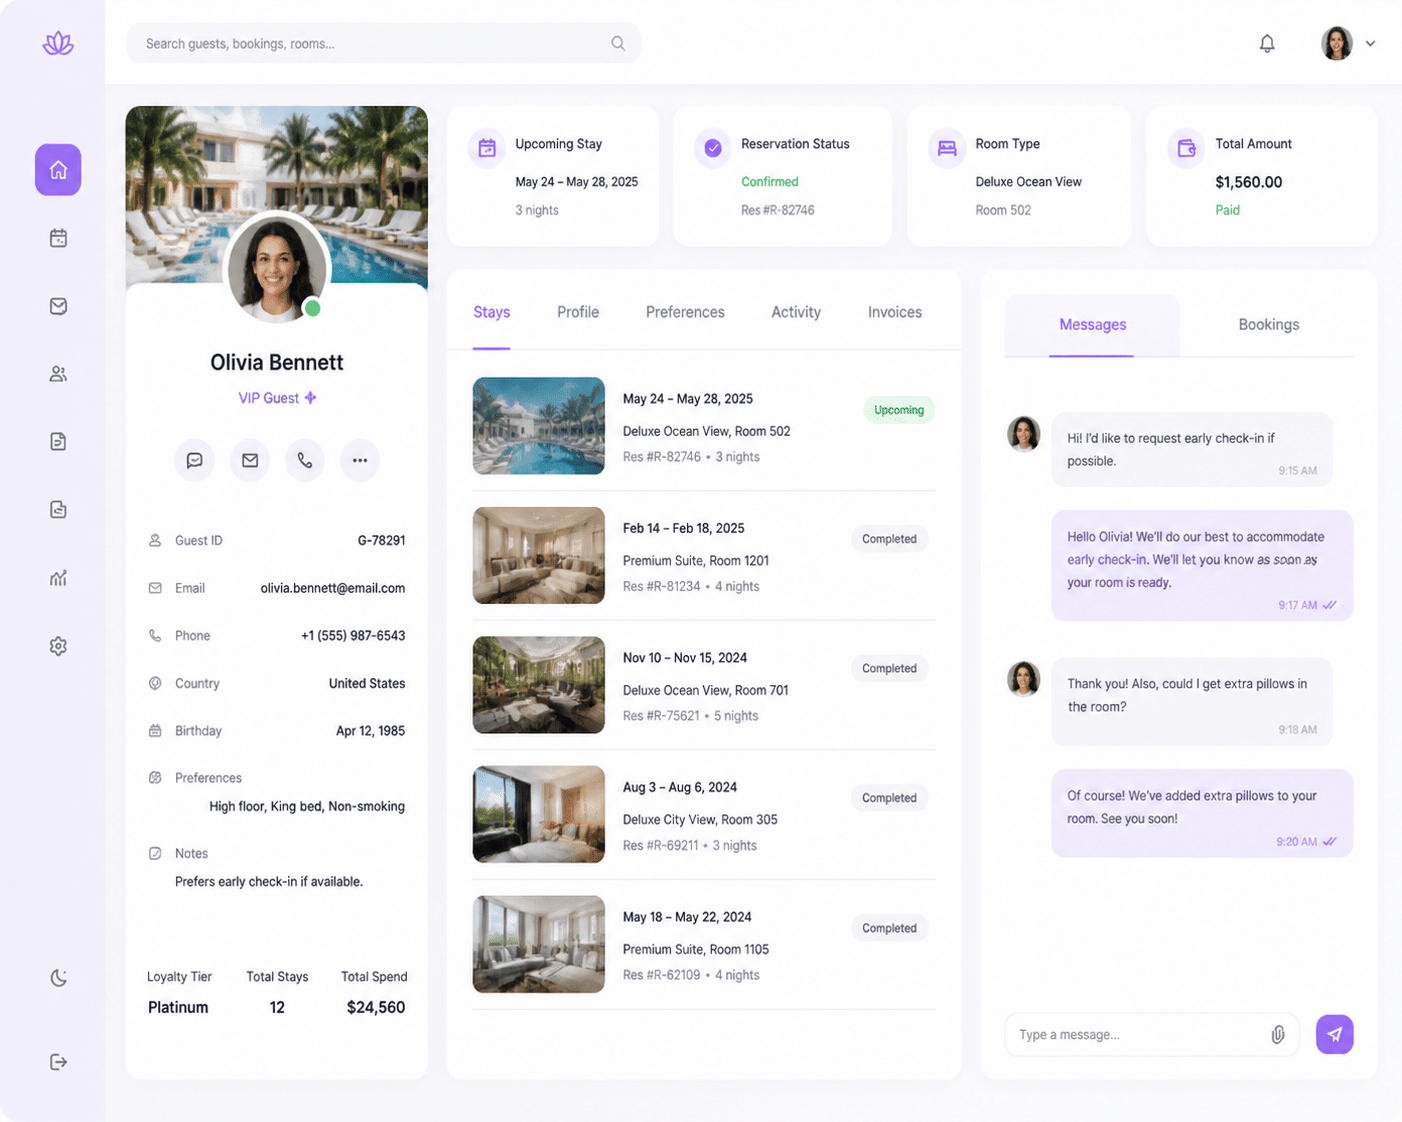This screenshot has width=1402, height=1122.
Task: Click the Completed badge for Room 1105
Action: (x=889, y=928)
